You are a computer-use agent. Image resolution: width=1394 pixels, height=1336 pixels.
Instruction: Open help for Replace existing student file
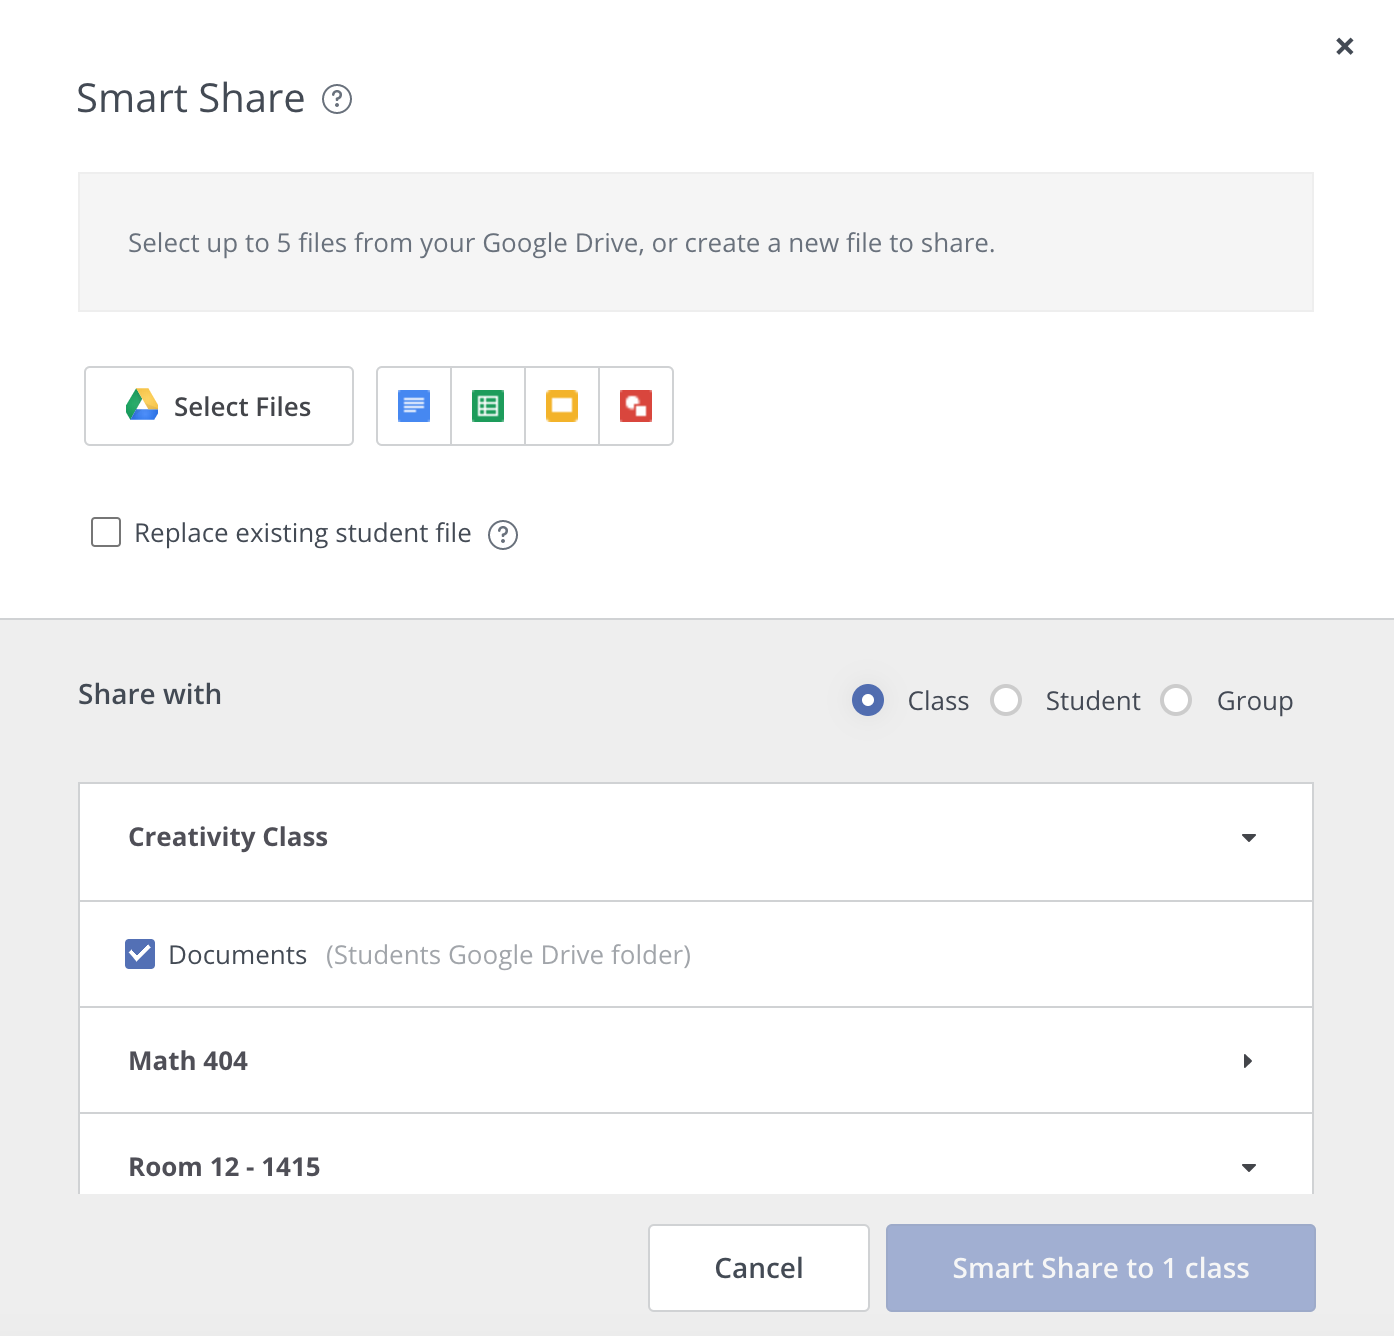click(503, 535)
